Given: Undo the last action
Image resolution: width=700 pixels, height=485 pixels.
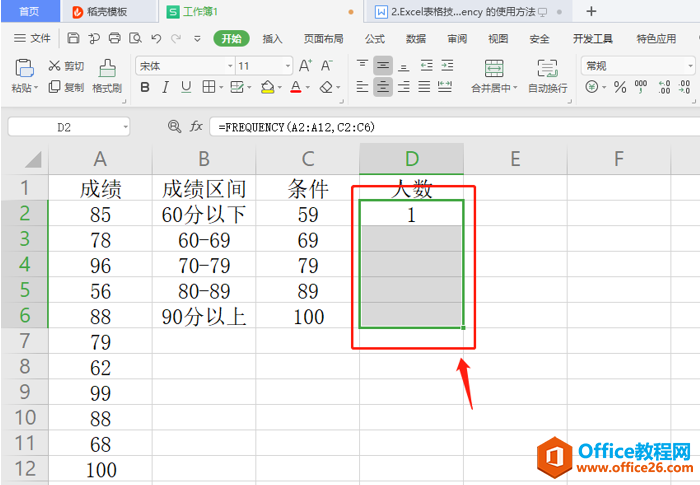Looking at the screenshot, I should pyautogui.click(x=156, y=38).
